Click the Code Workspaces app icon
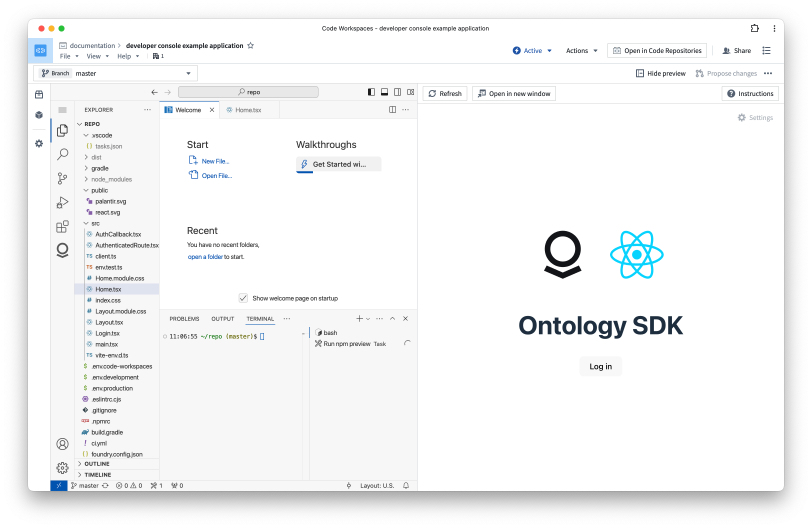 click(x=40, y=50)
